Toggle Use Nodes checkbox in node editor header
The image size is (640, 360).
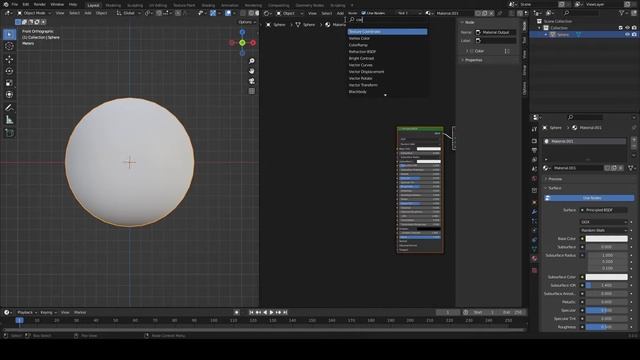364,13
